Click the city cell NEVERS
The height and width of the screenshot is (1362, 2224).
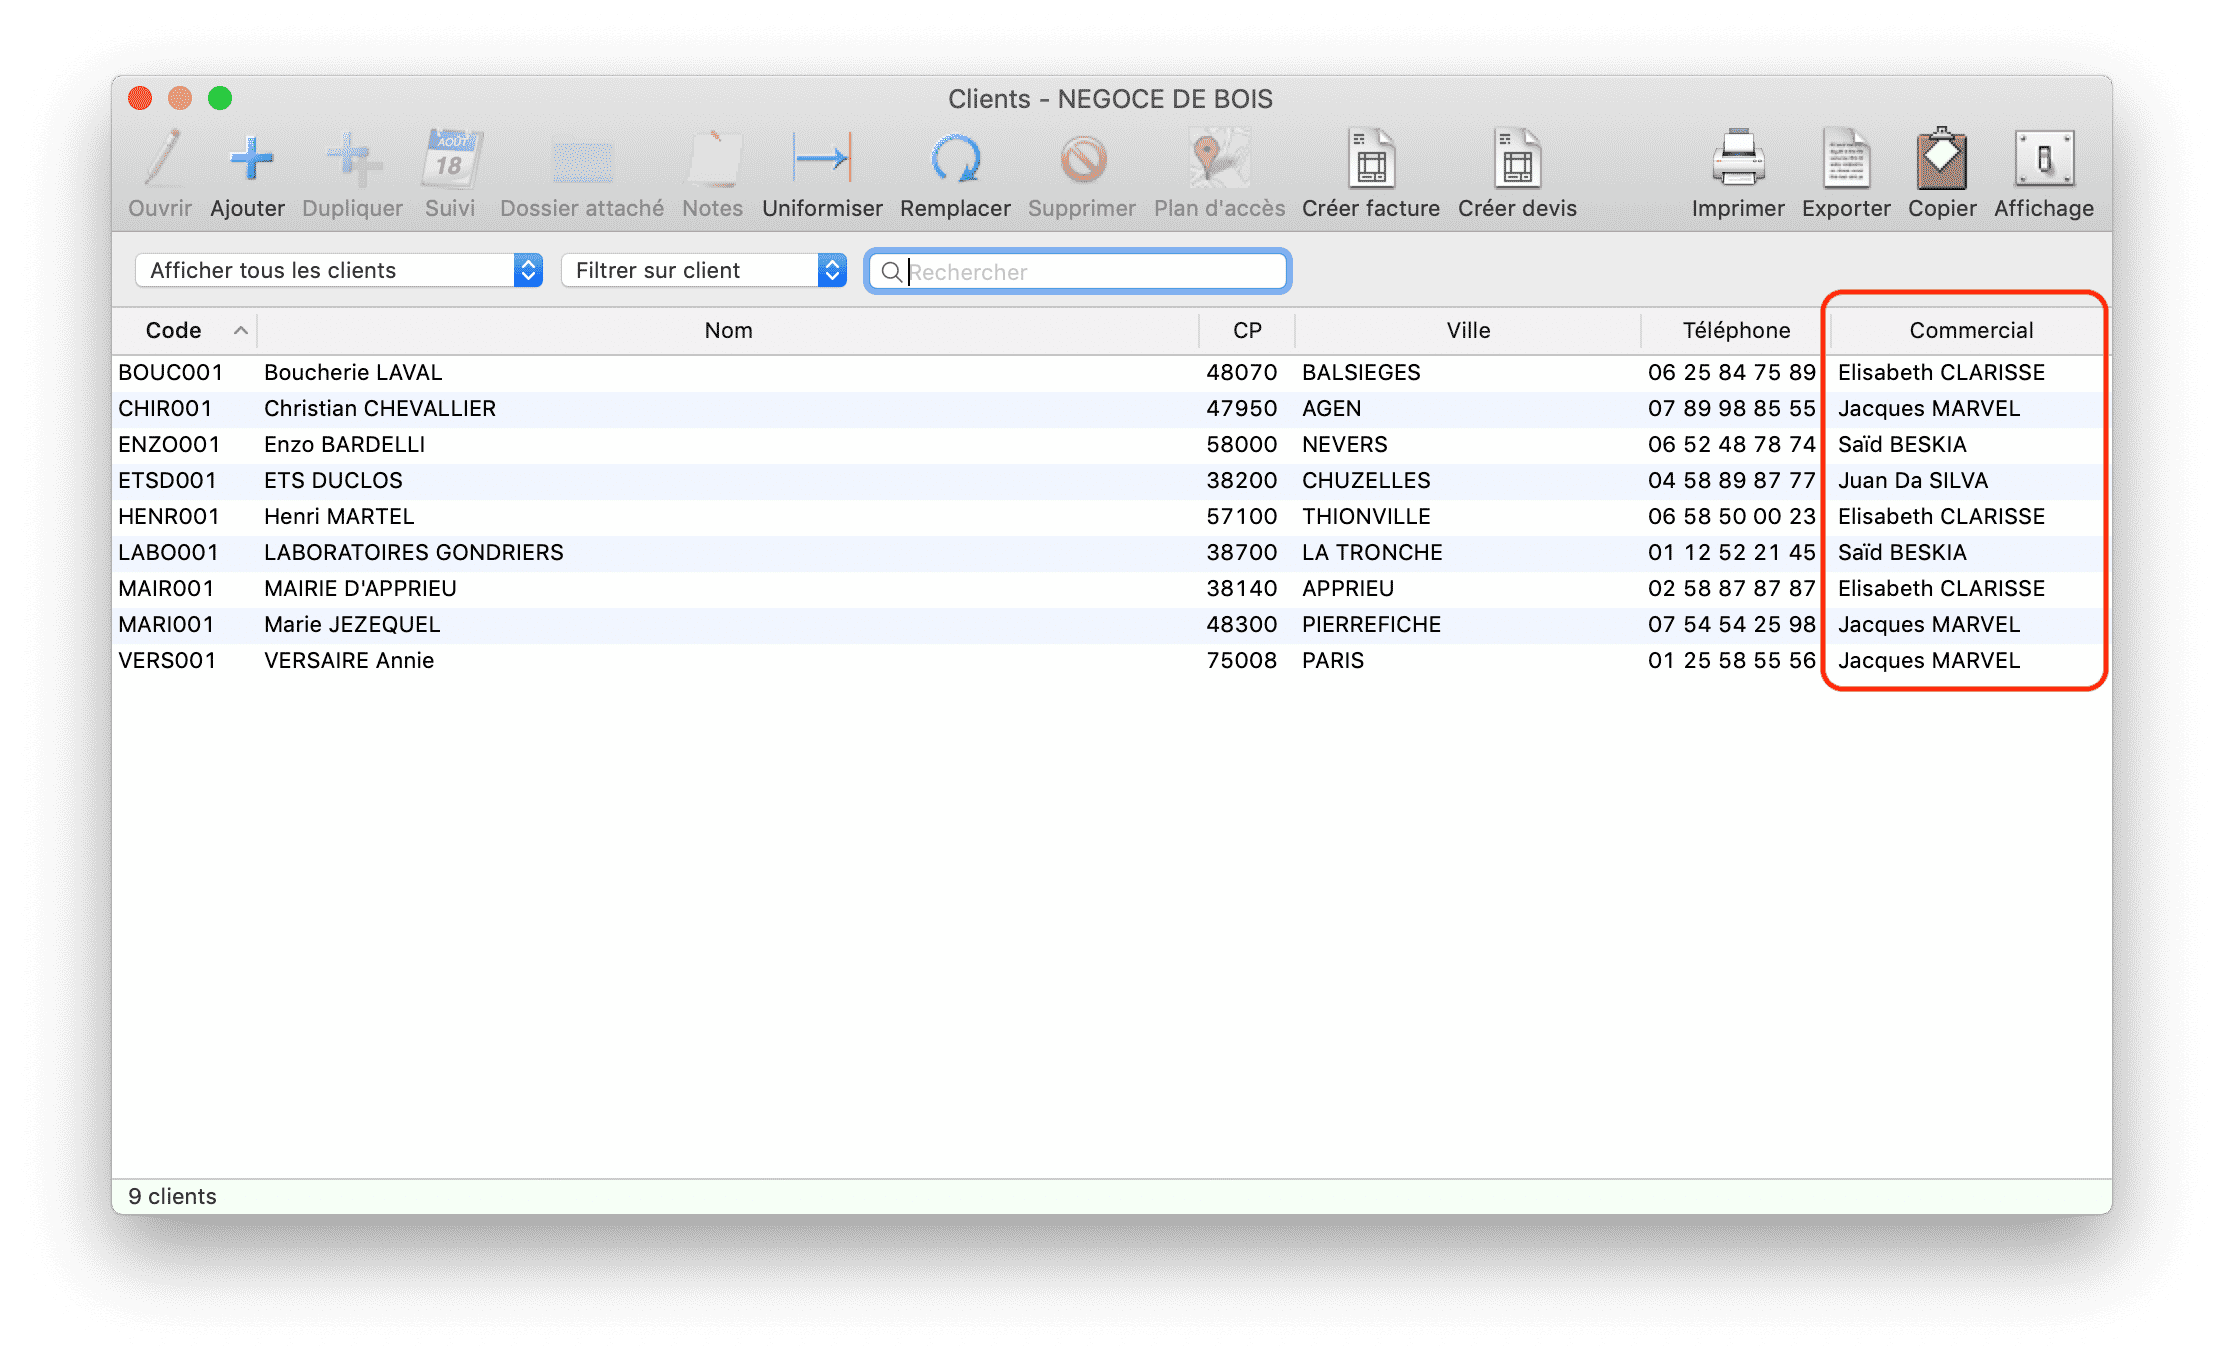[x=1344, y=444]
